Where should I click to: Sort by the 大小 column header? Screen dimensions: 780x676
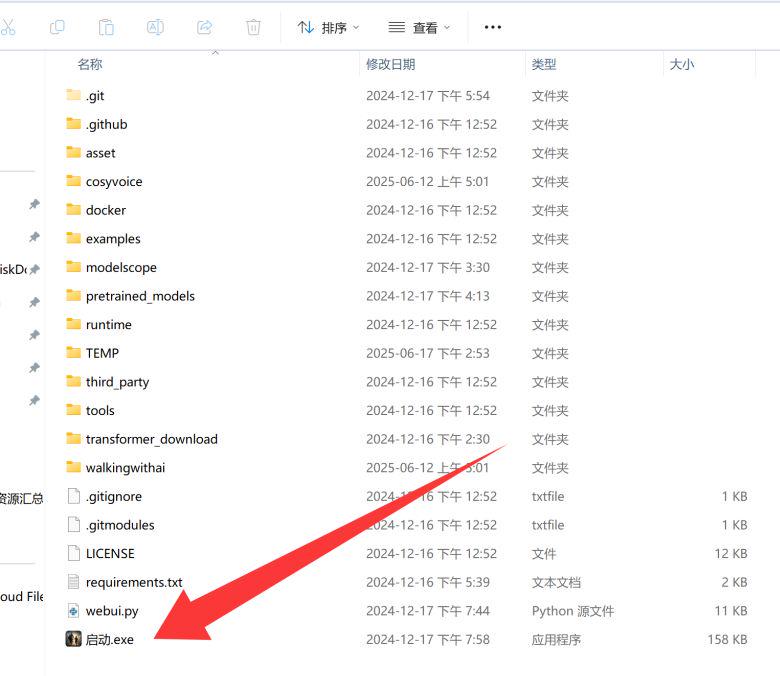click(x=682, y=64)
